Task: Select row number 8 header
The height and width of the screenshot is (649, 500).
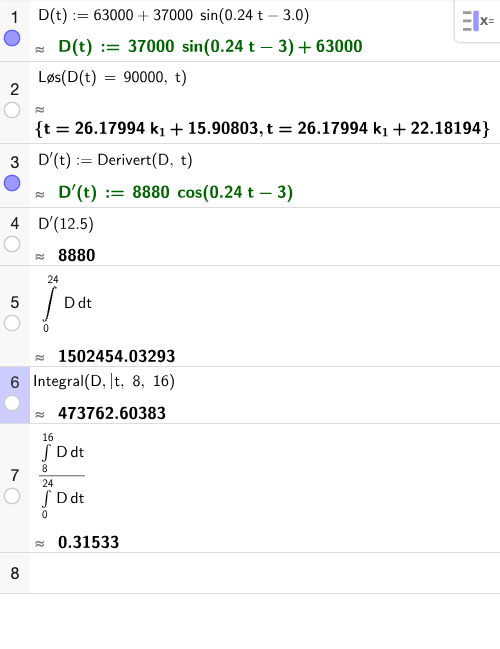Action: [x=14, y=573]
